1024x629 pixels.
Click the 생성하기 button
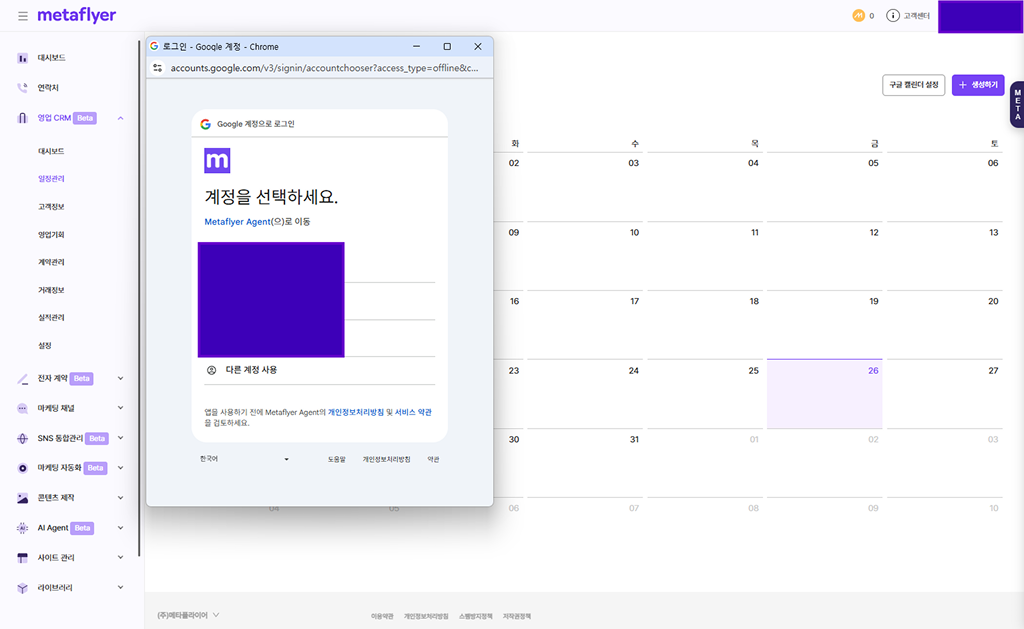pos(977,86)
